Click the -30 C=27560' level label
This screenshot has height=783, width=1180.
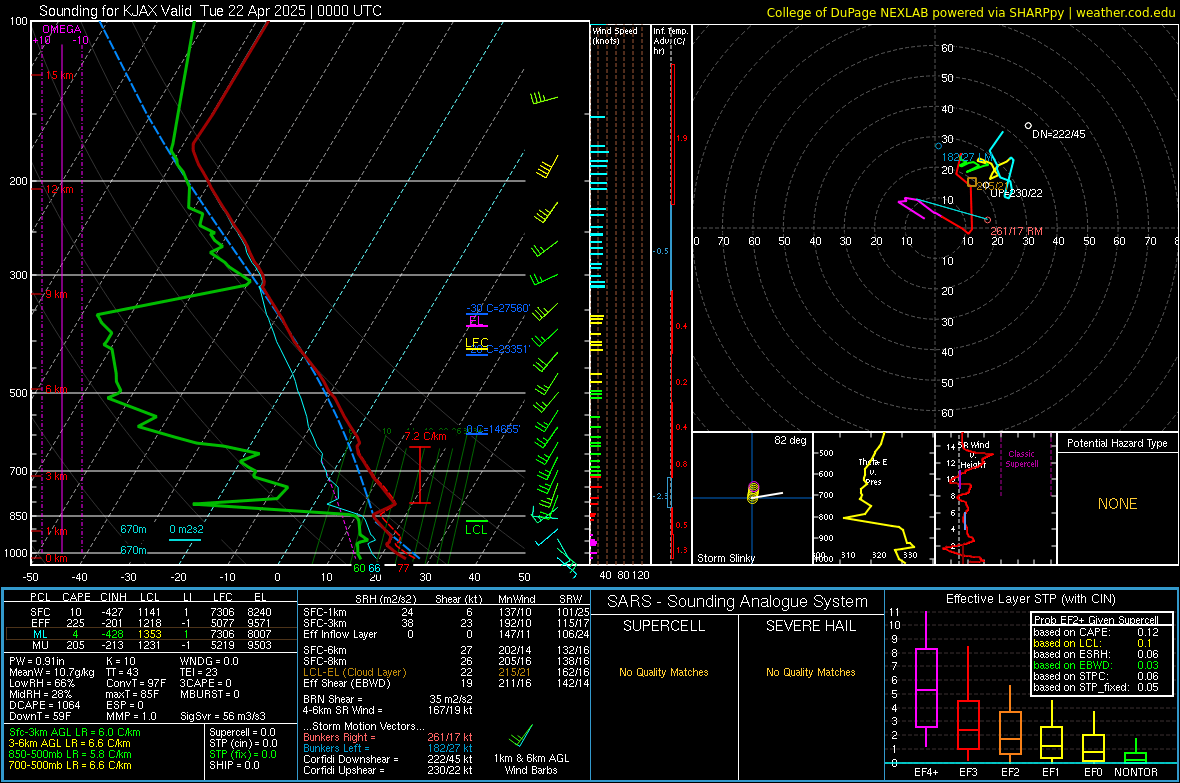point(498,309)
